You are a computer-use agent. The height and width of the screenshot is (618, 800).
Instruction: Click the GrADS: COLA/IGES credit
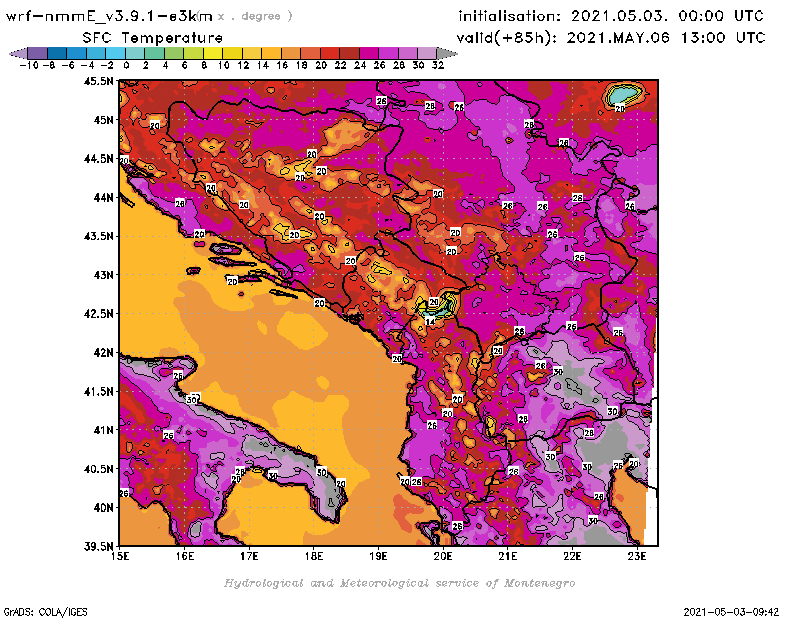(x=46, y=612)
